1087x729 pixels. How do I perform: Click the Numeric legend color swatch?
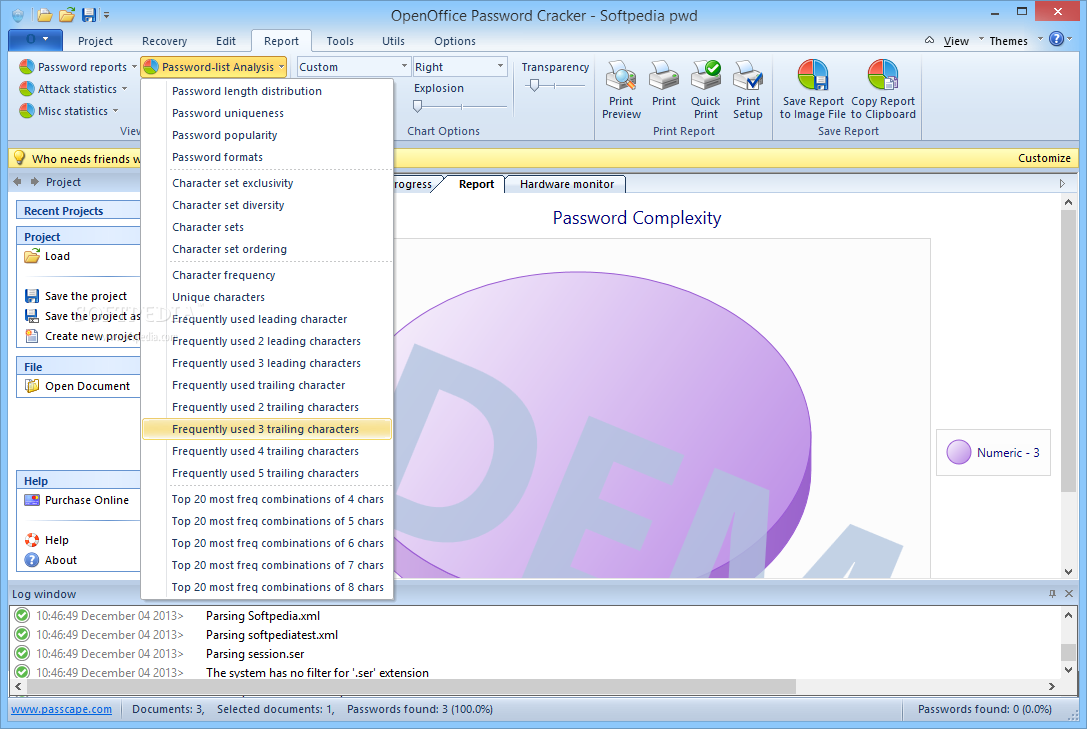959,453
